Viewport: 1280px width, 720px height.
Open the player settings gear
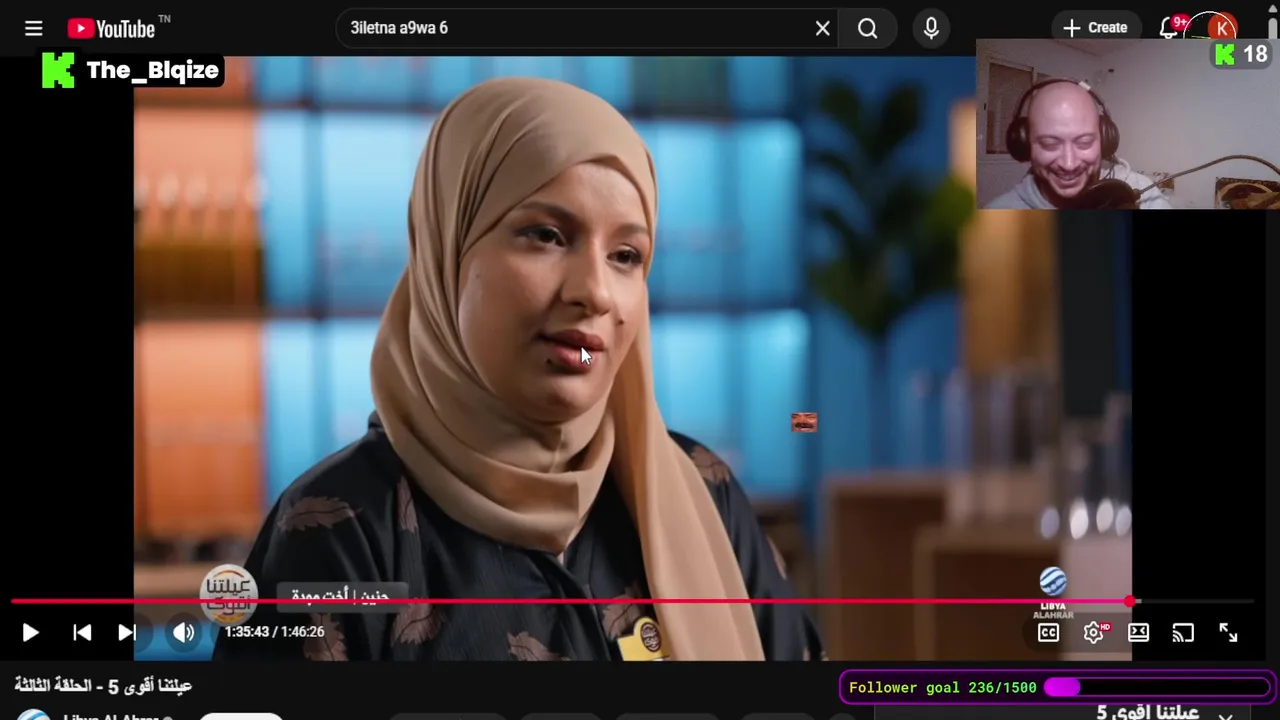[1094, 632]
